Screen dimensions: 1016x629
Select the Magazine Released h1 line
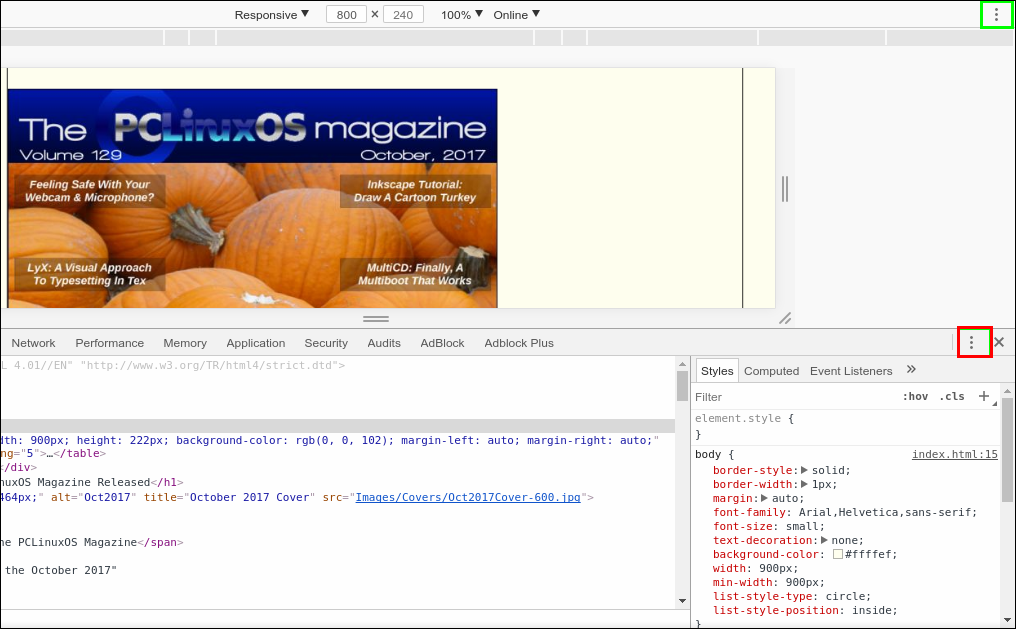pos(92,482)
